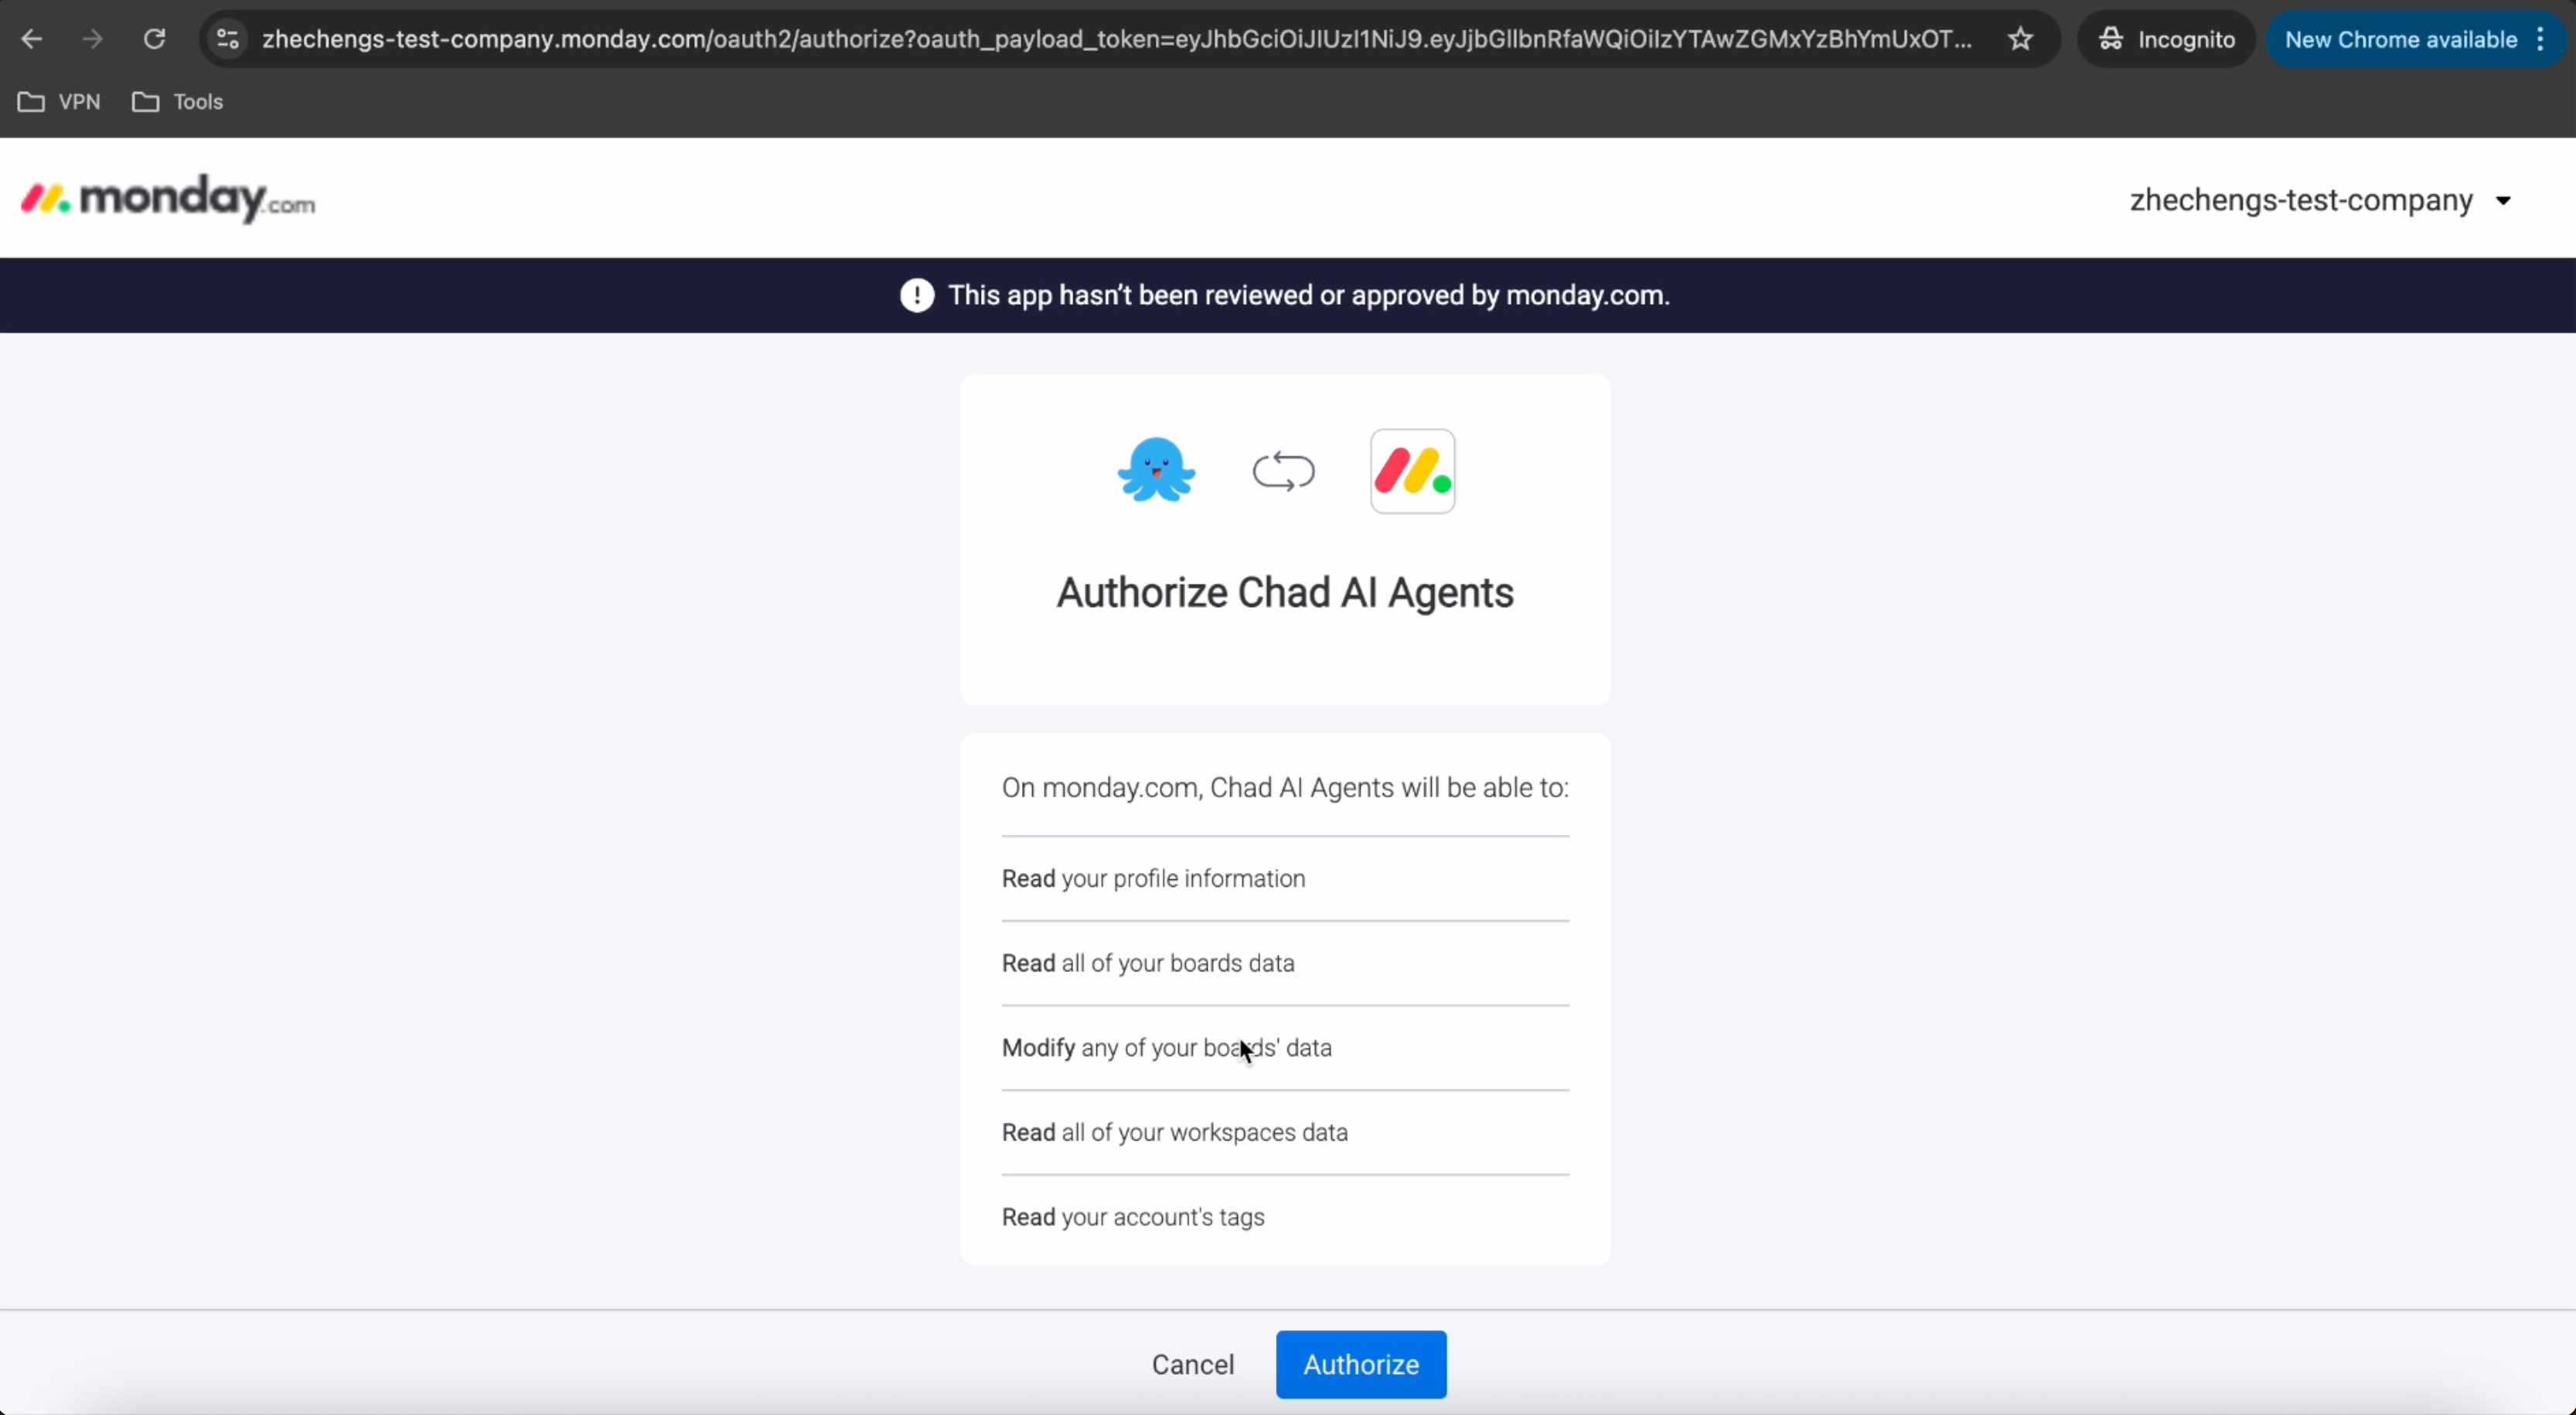Click the Chad AI Agents octopus icon
The width and height of the screenshot is (2576, 1415).
(1156, 470)
